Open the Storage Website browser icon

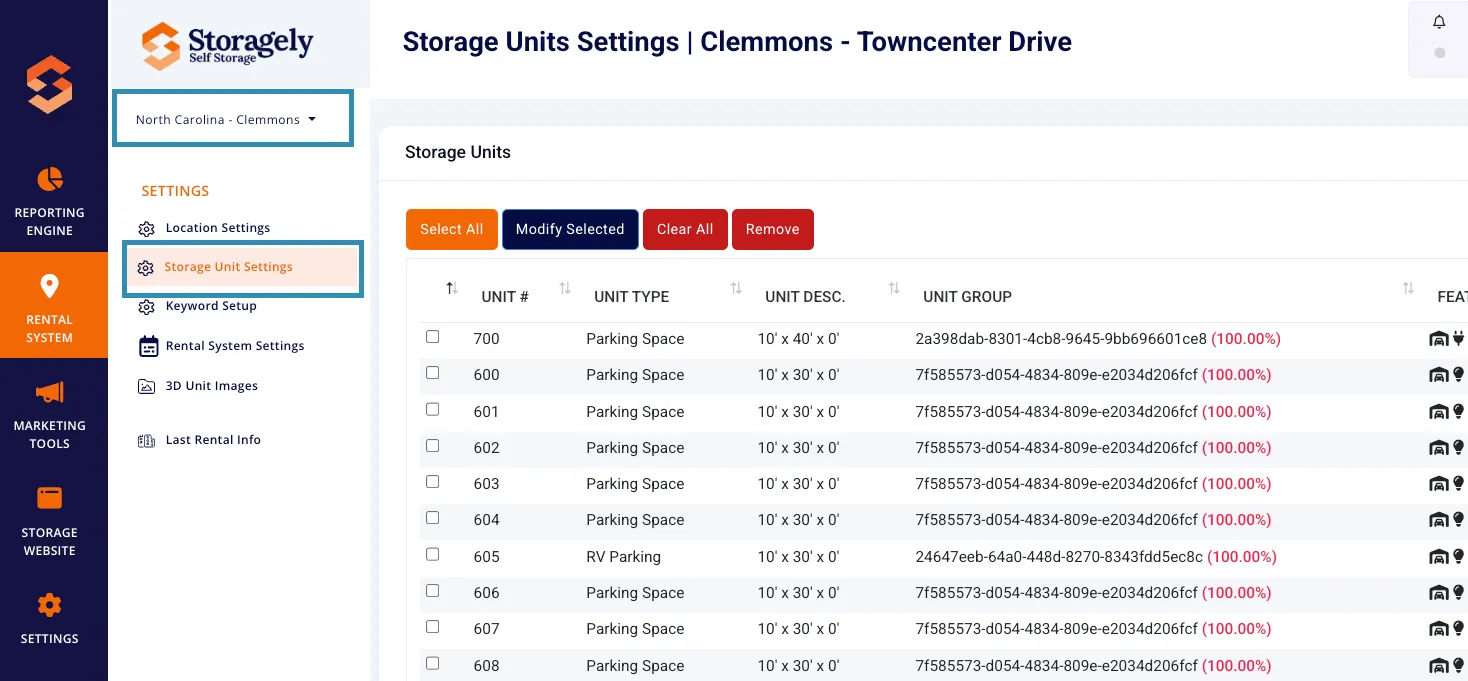pos(50,498)
